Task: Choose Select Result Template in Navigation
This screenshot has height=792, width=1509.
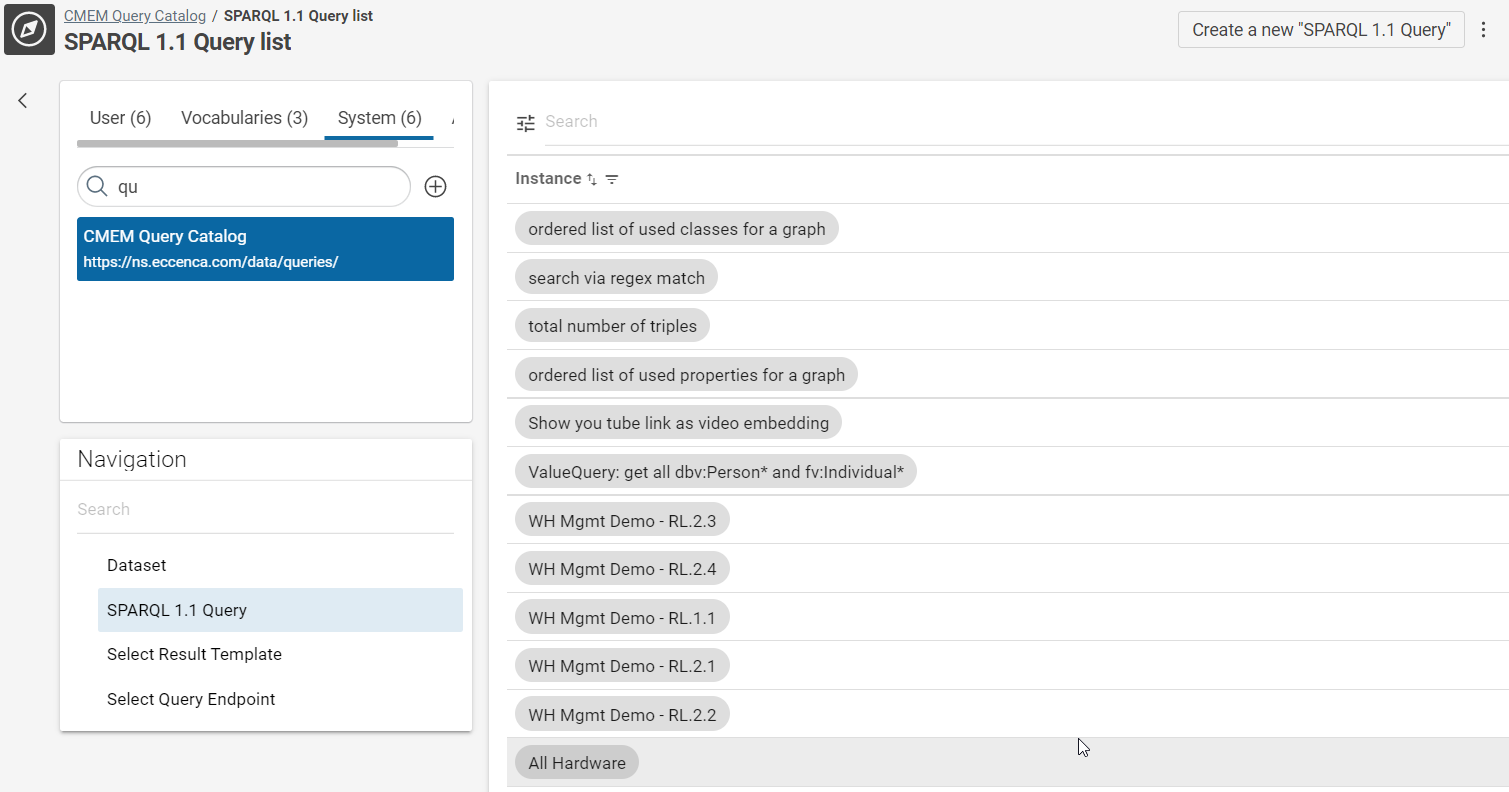Action: (x=194, y=654)
